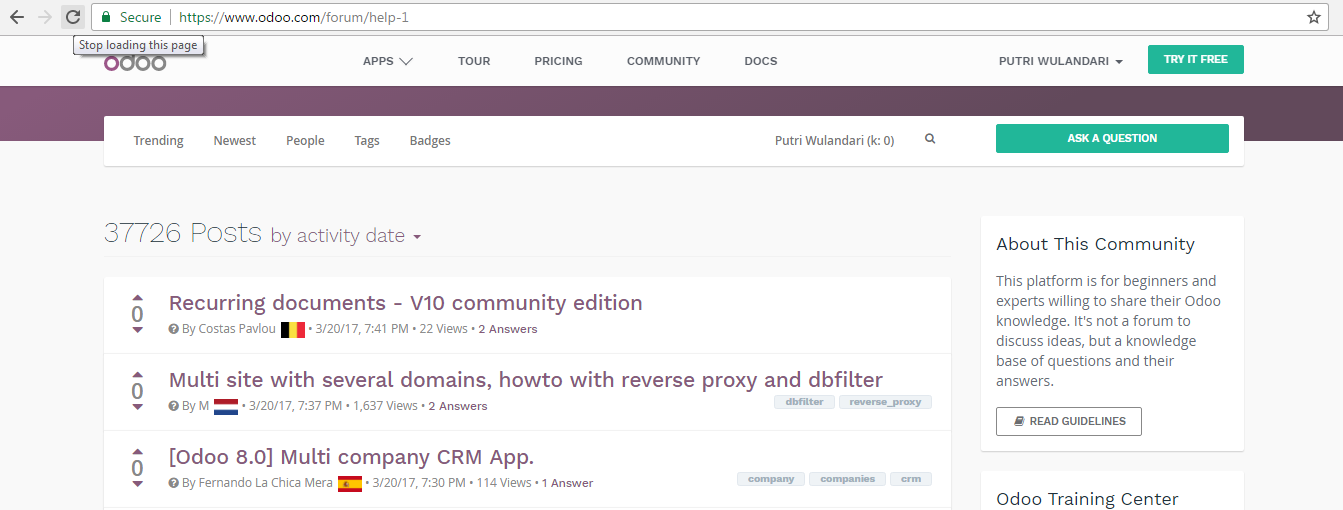The height and width of the screenshot is (510, 1343).
Task: Click Netherlands flag next to author M
Action: point(225,406)
